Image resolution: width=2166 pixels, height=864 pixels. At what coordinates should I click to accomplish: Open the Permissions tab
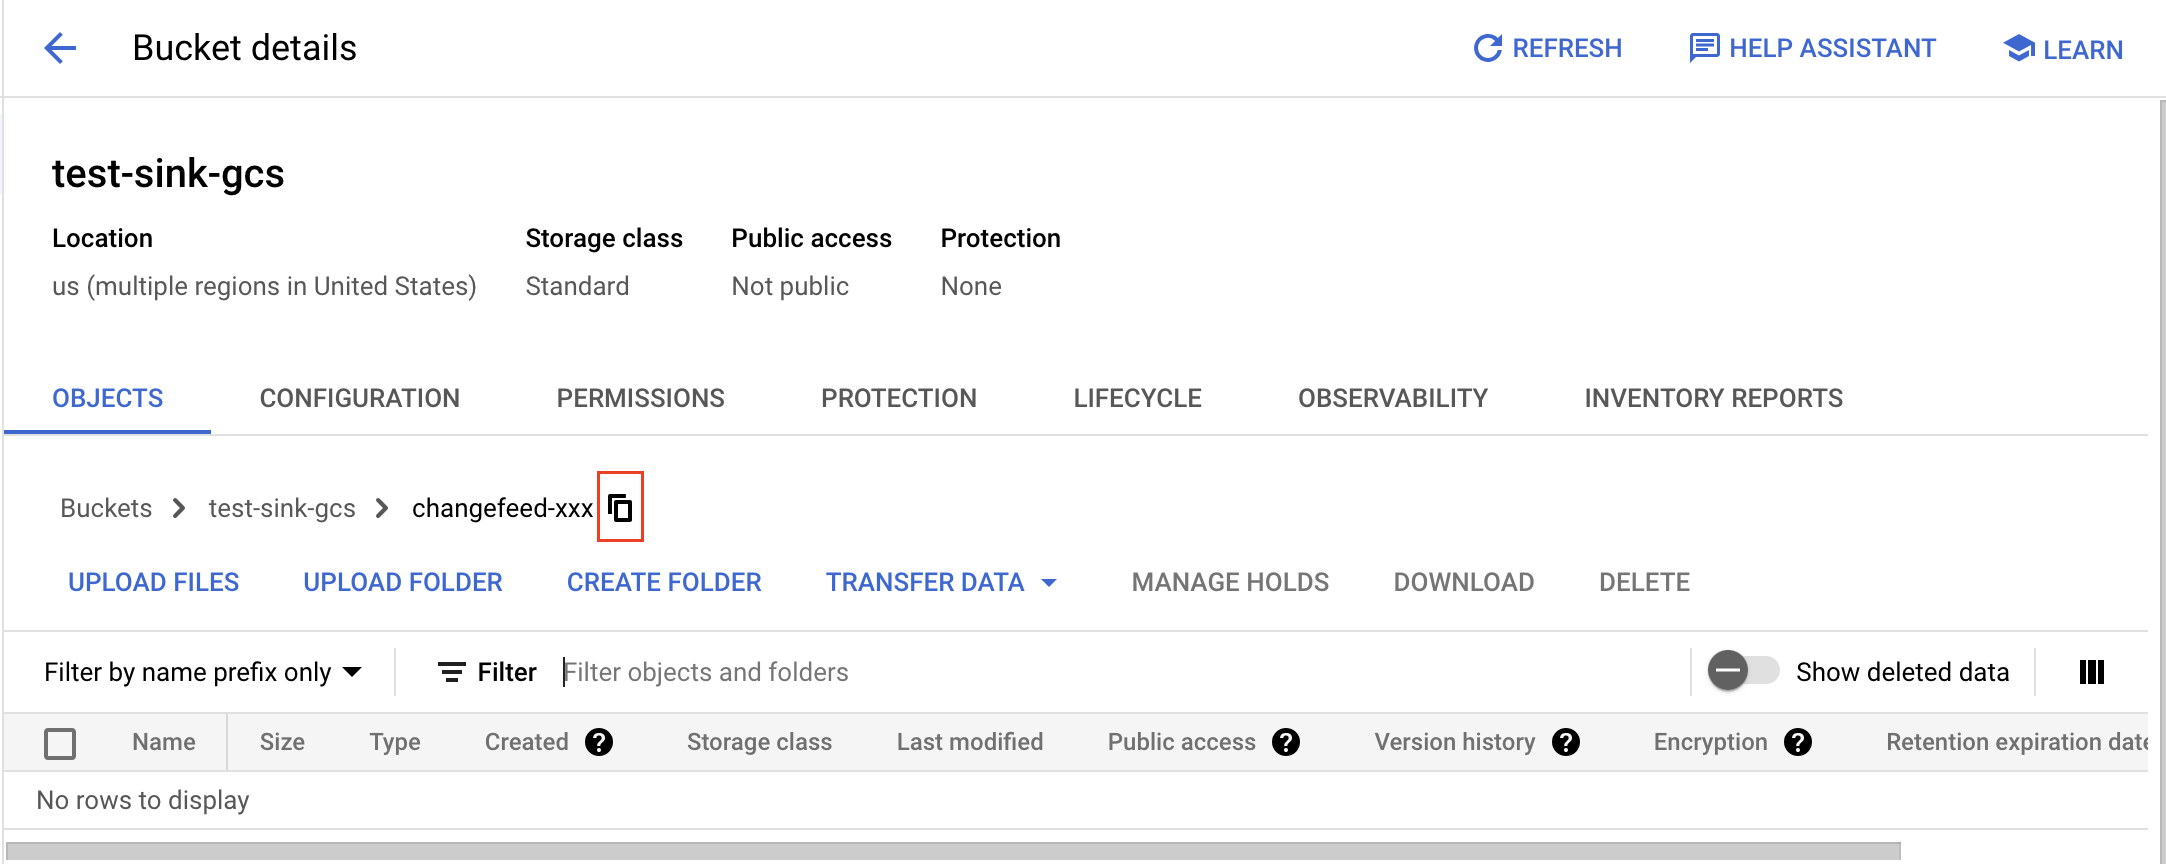[640, 398]
